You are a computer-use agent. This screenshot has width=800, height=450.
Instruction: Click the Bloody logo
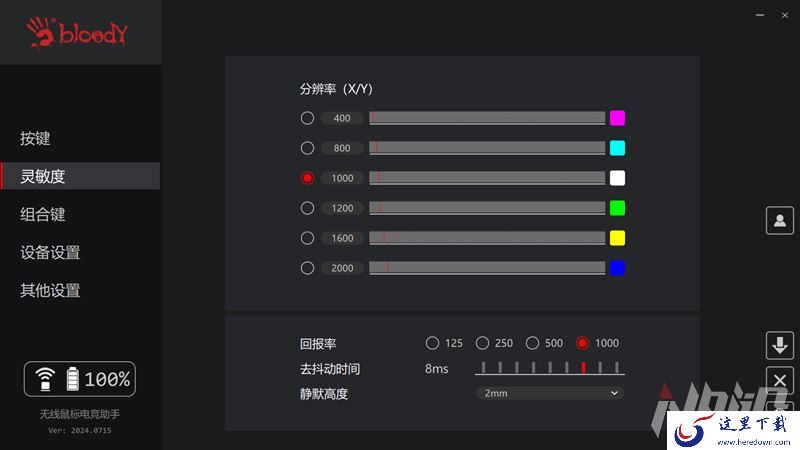point(77,33)
